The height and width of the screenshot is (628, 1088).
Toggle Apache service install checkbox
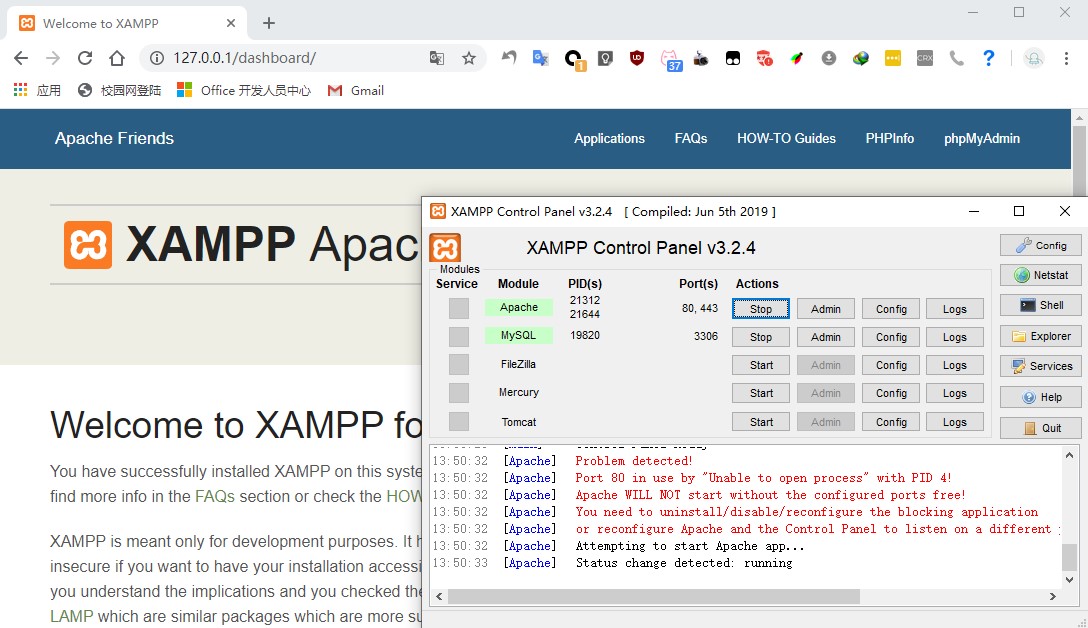459,308
